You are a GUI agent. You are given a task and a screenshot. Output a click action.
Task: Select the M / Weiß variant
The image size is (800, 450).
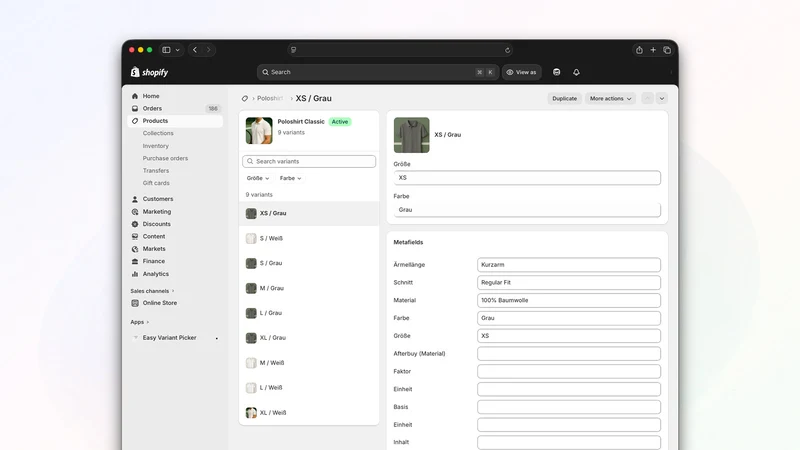pos(309,363)
